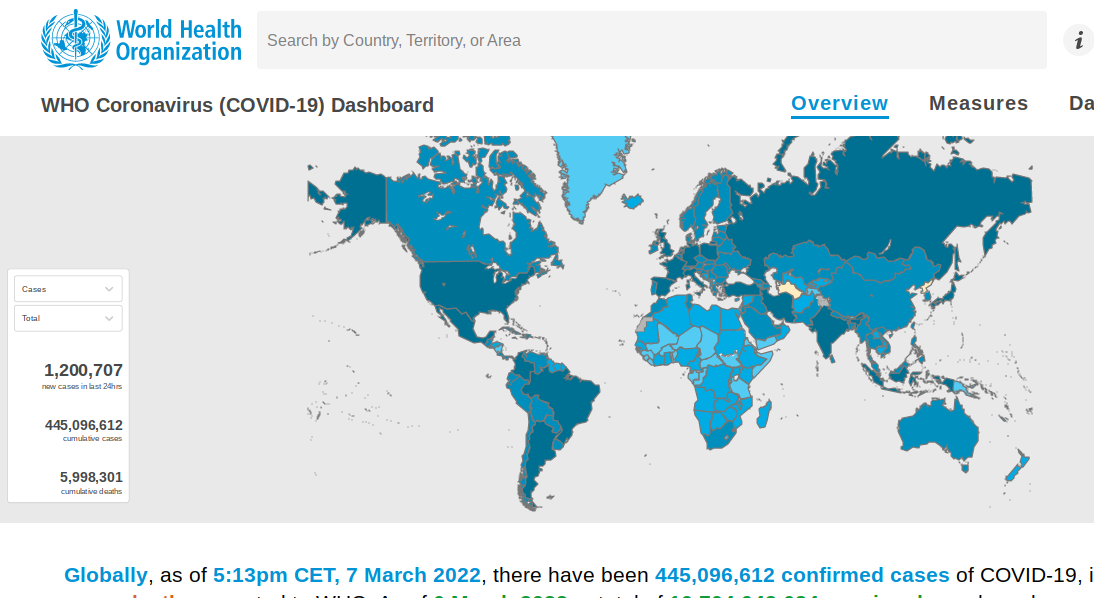
Task: Click the 5:13pm CET, 7 March 2022 text
Action: (347, 575)
